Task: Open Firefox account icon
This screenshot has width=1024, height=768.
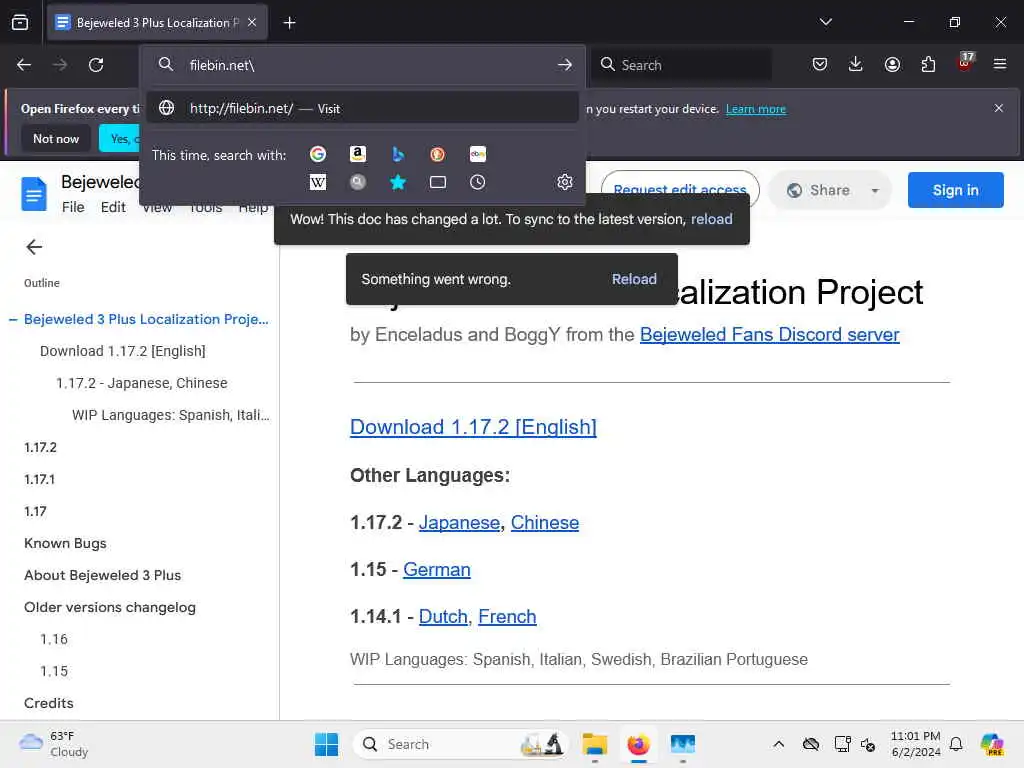Action: [x=892, y=64]
